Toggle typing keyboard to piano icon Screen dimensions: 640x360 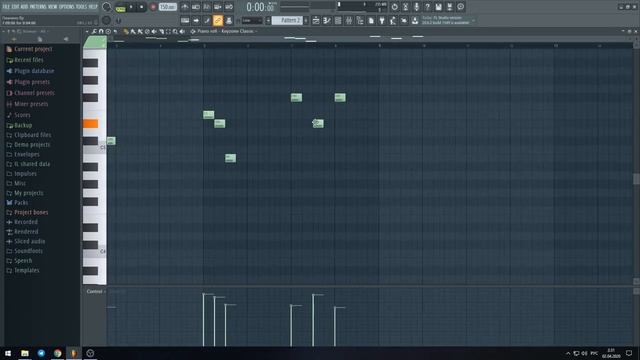tap(185, 20)
